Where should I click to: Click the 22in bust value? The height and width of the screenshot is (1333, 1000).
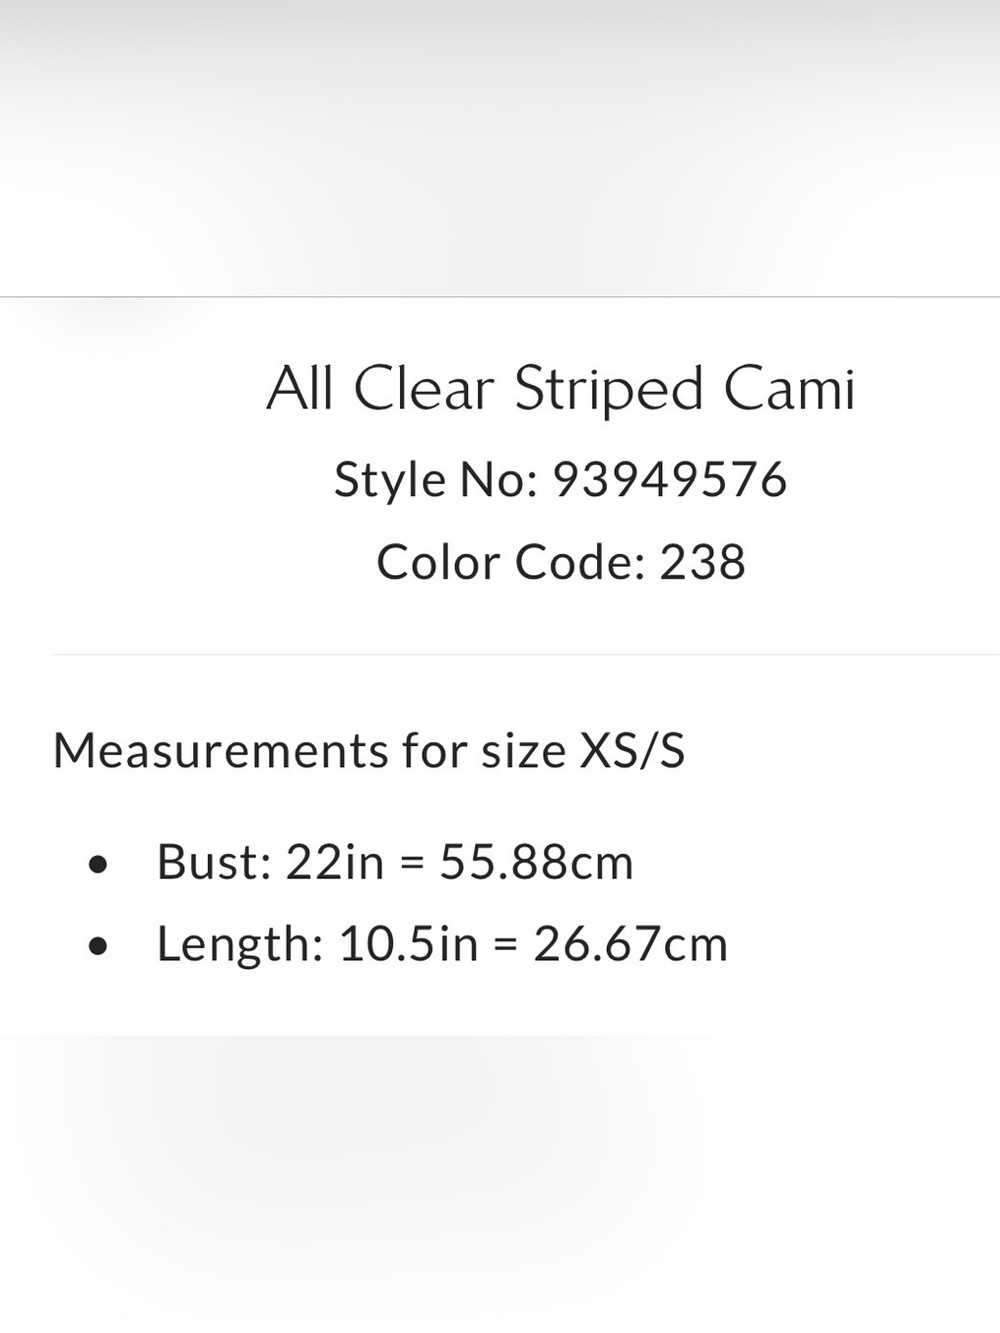(335, 862)
